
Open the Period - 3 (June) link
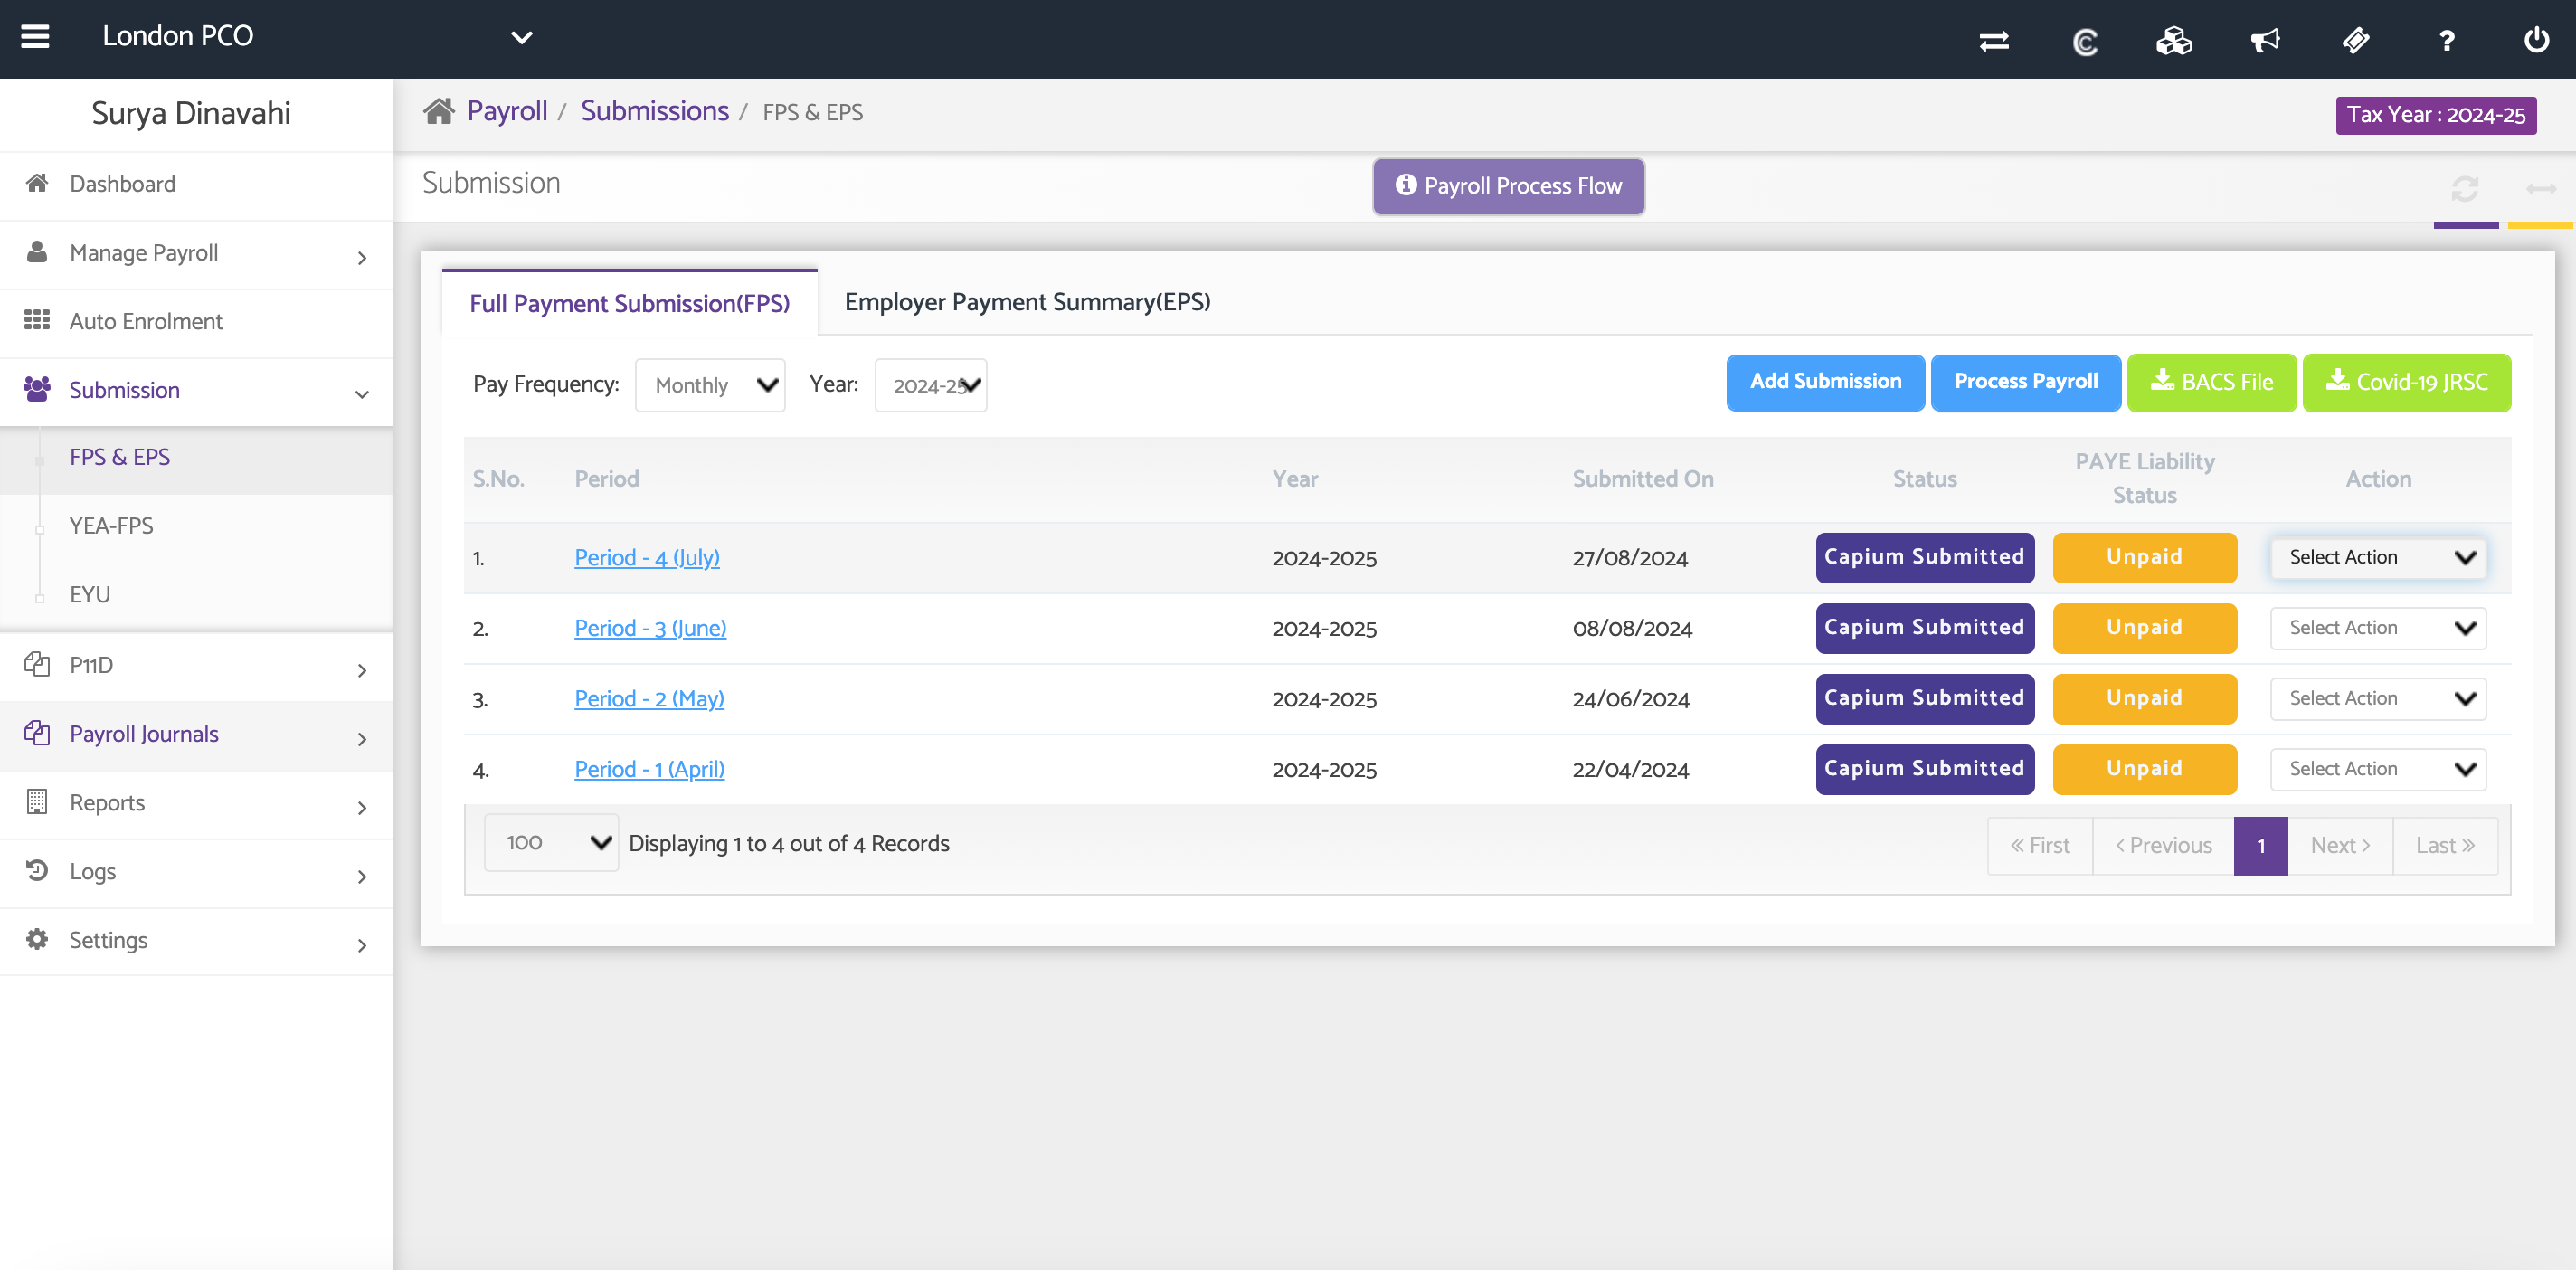pos(650,628)
